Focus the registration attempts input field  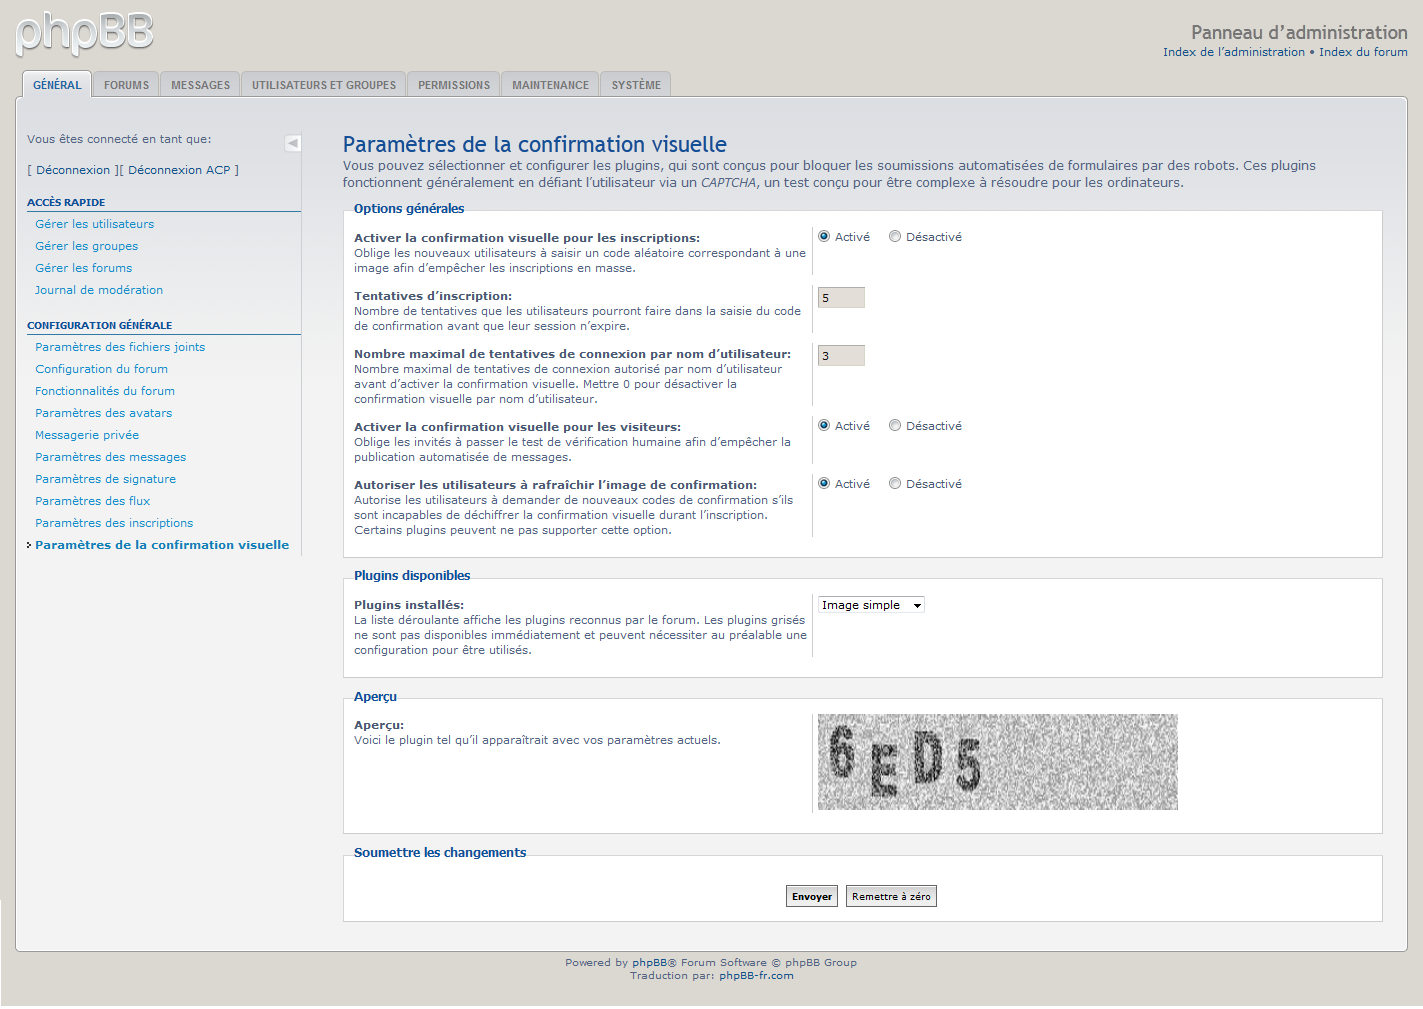pyautogui.click(x=841, y=298)
